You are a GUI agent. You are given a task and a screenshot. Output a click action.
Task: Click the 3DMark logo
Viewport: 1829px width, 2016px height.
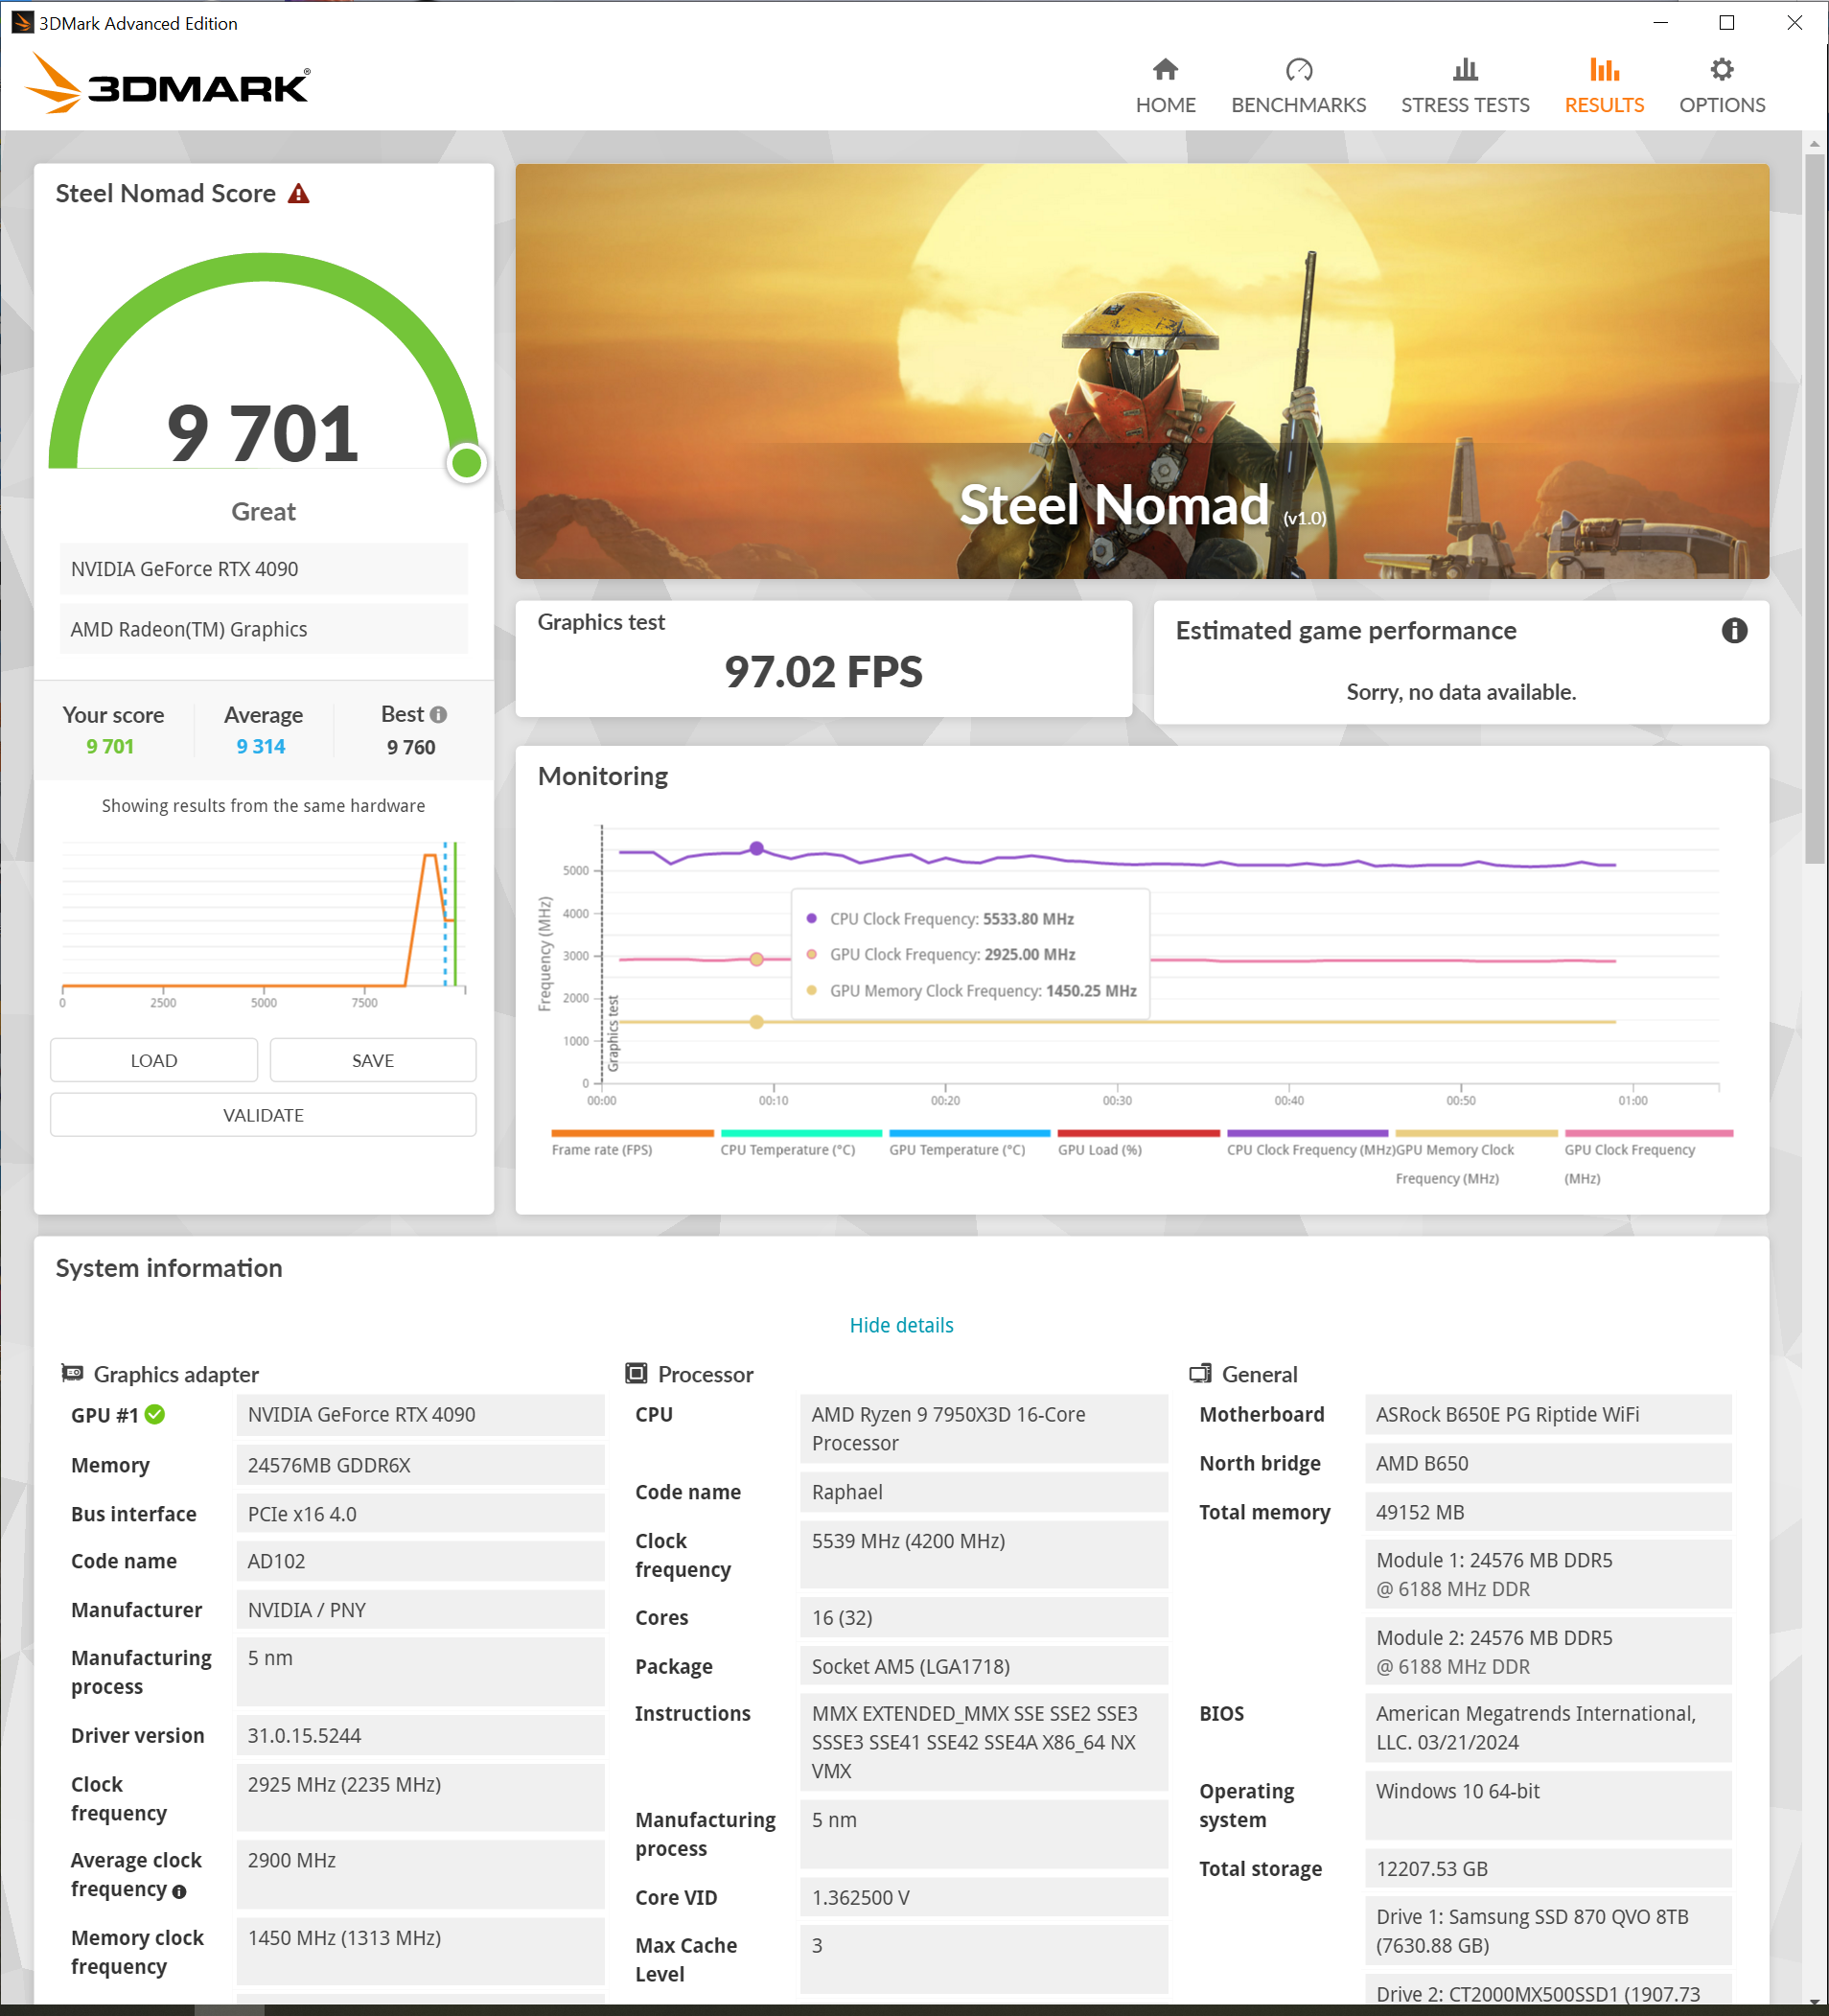(x=167, y=84)
